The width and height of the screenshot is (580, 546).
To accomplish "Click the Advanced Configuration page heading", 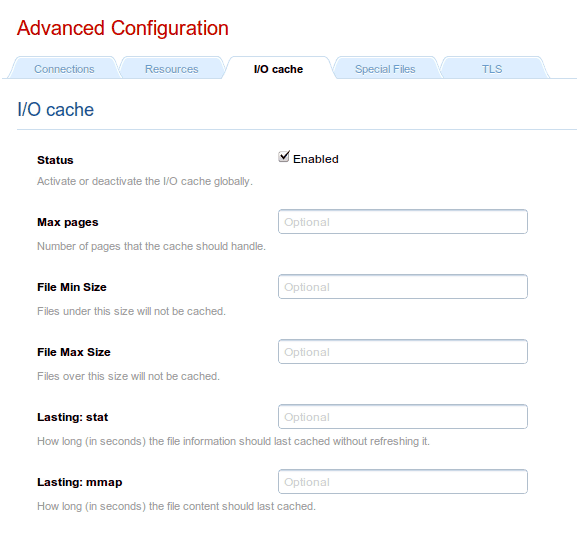I will coord(123,28).
